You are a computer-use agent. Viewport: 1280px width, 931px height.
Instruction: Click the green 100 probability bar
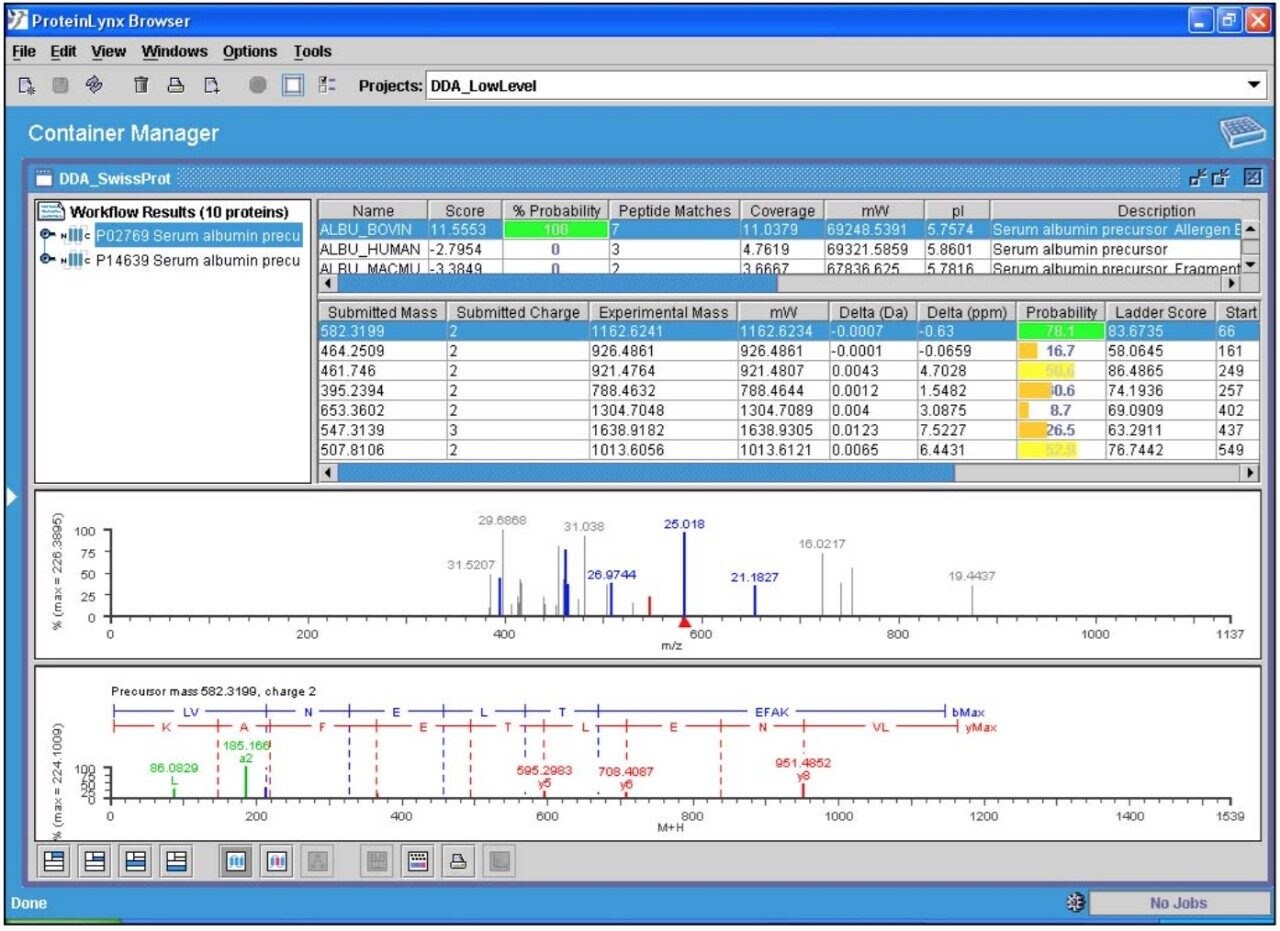coord(555,230)
